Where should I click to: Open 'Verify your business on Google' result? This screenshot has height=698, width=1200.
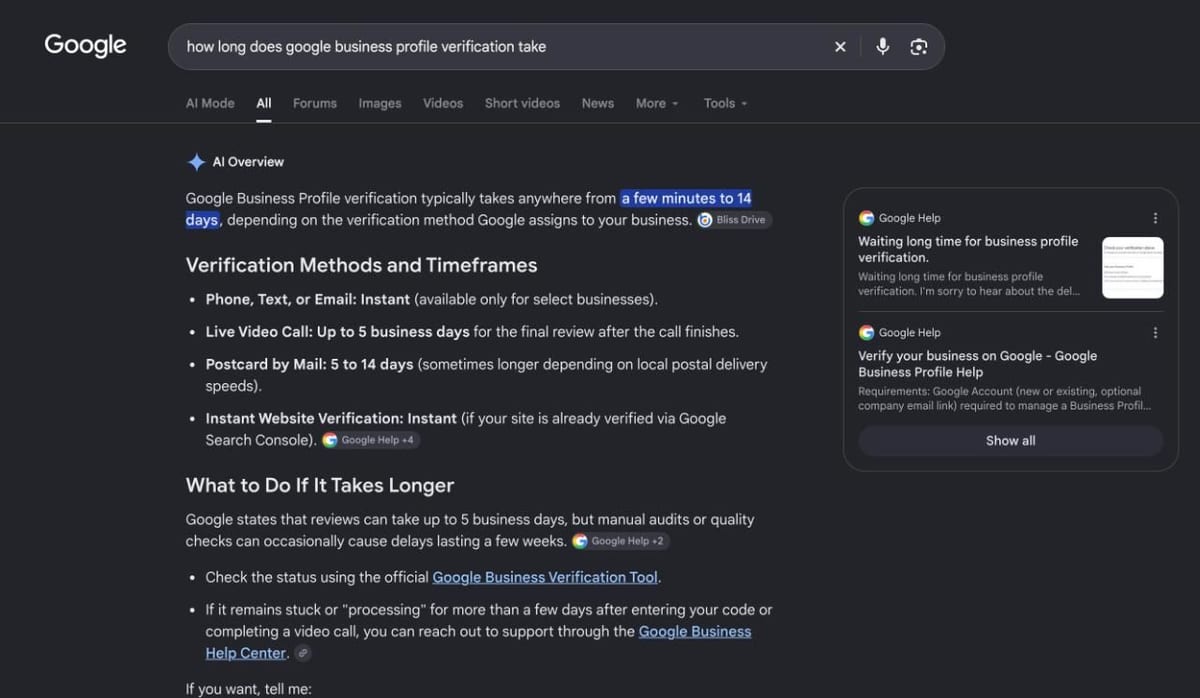pyautogui.click(x=977, y=364)
